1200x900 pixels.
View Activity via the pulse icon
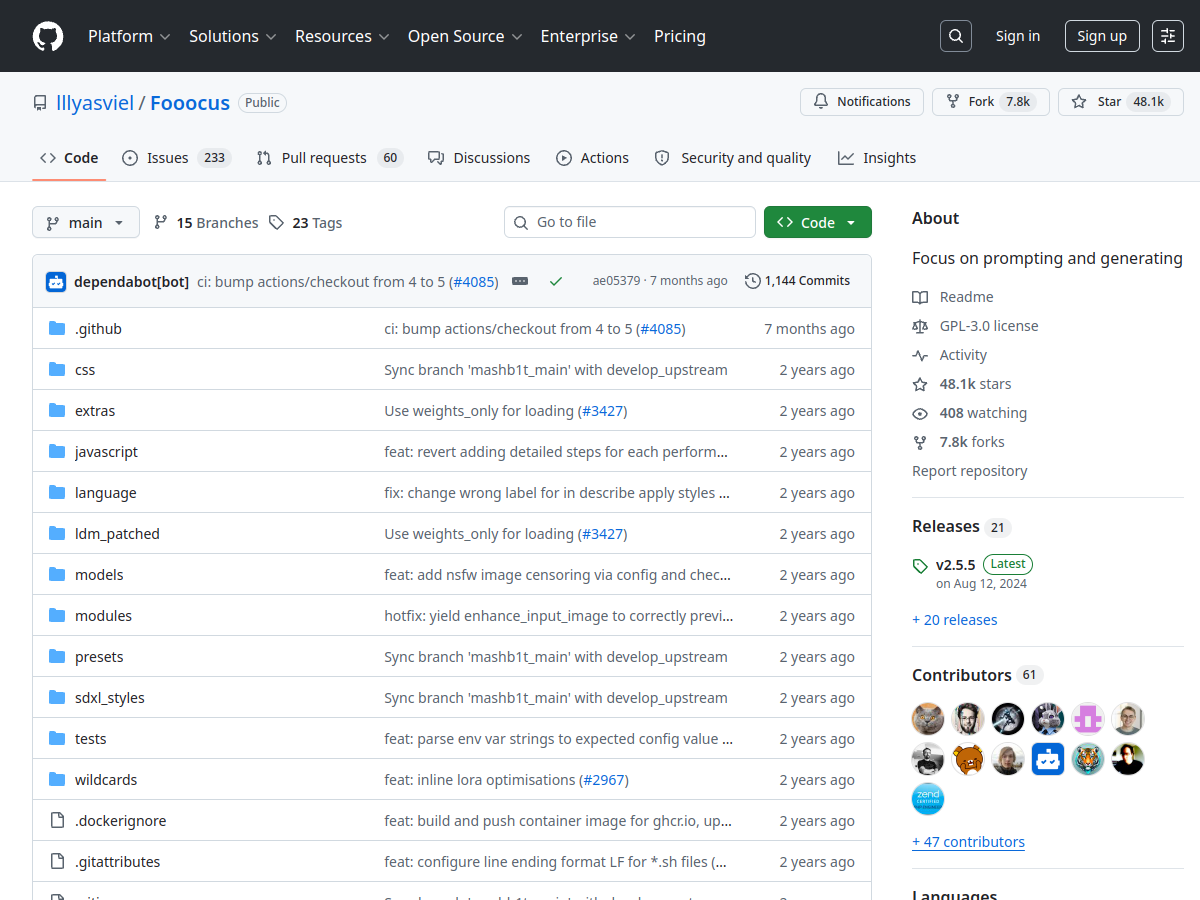920,354
